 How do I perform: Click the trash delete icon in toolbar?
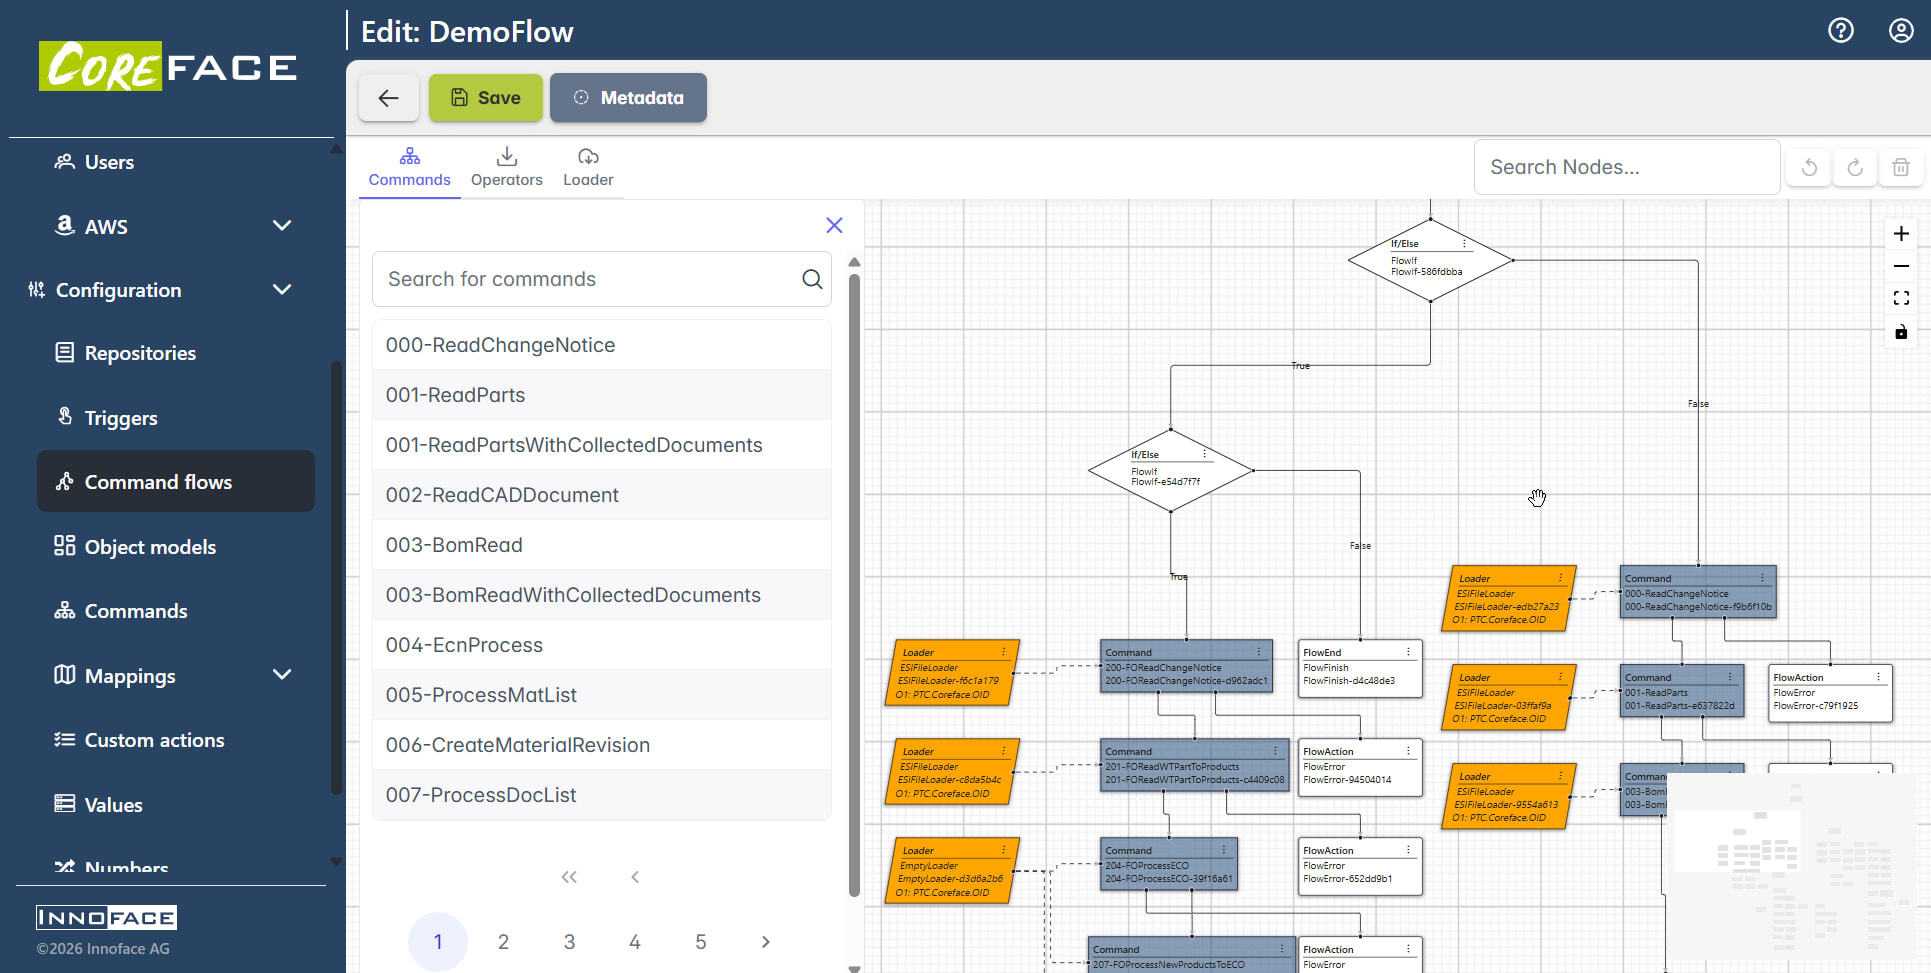click(x=1901, y=168)
